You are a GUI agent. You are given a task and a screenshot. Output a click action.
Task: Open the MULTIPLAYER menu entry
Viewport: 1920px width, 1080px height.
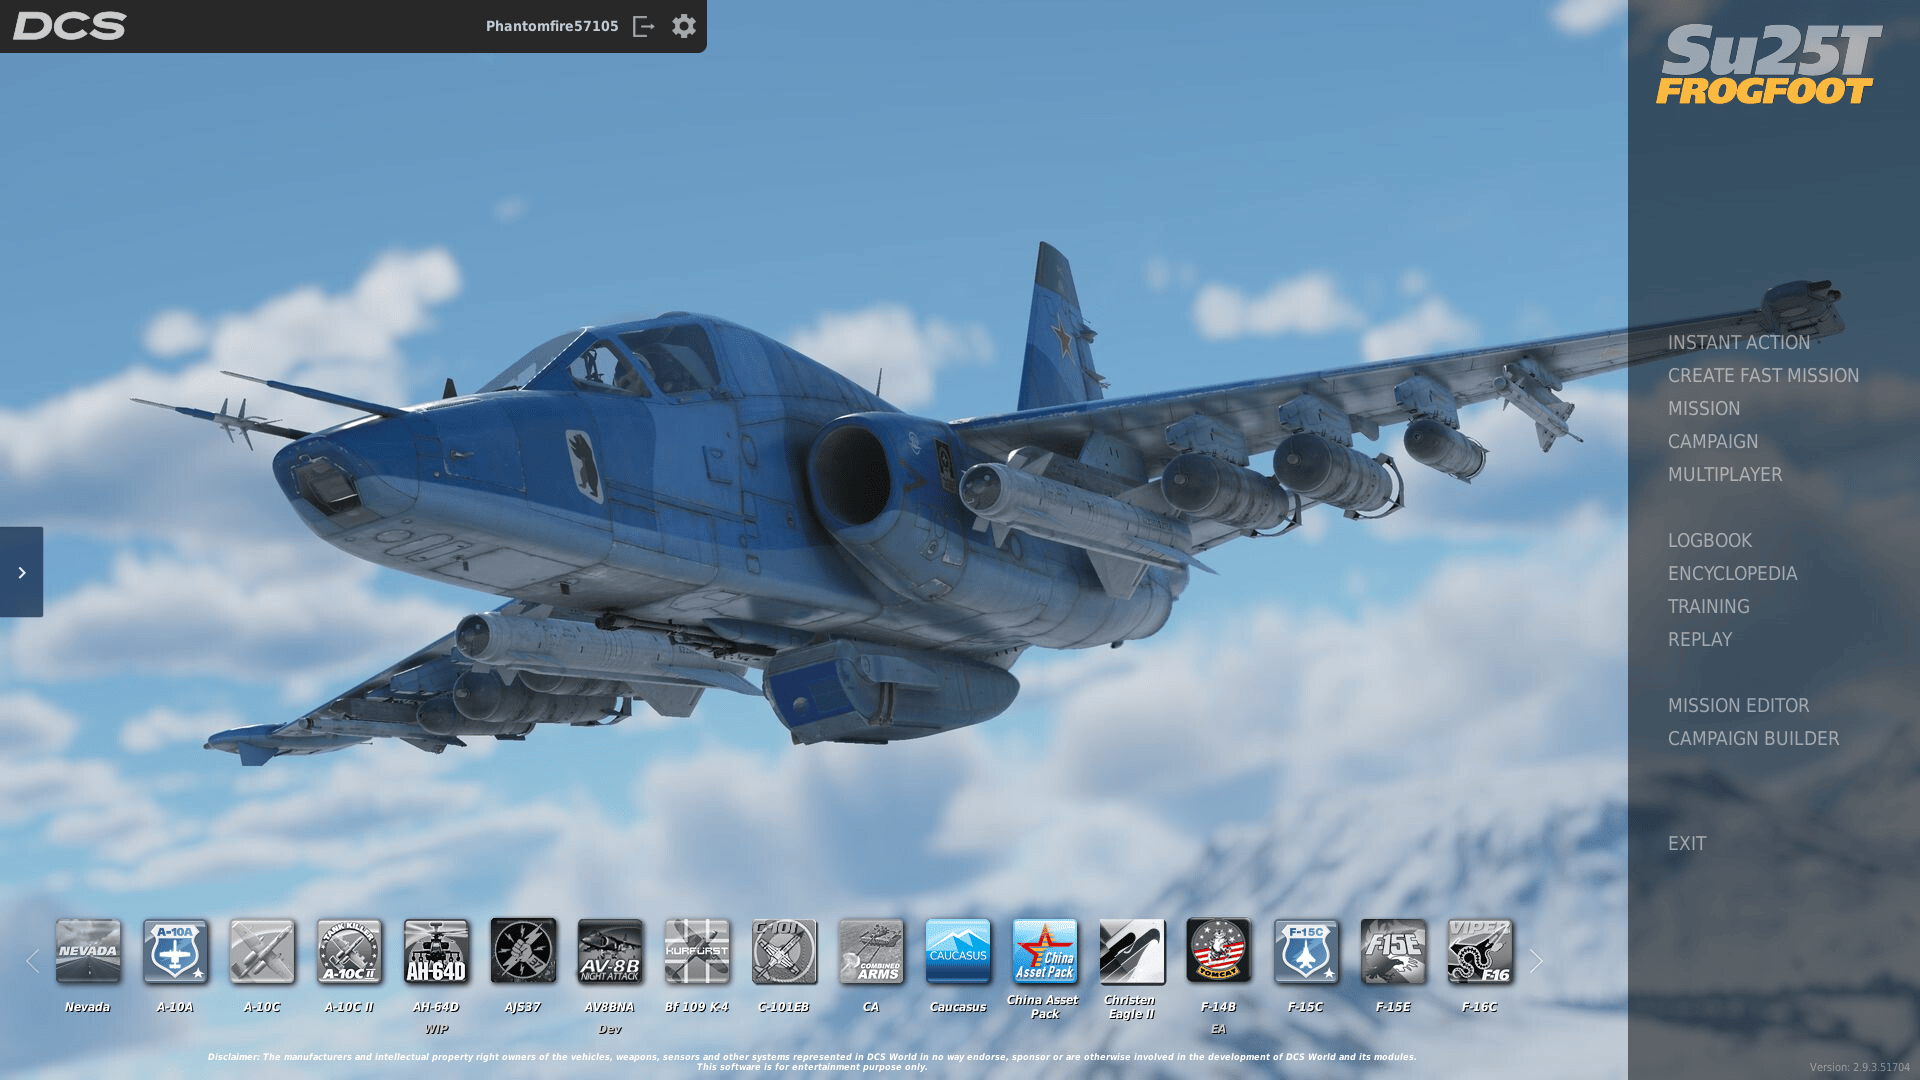(x=1724, y=474)
